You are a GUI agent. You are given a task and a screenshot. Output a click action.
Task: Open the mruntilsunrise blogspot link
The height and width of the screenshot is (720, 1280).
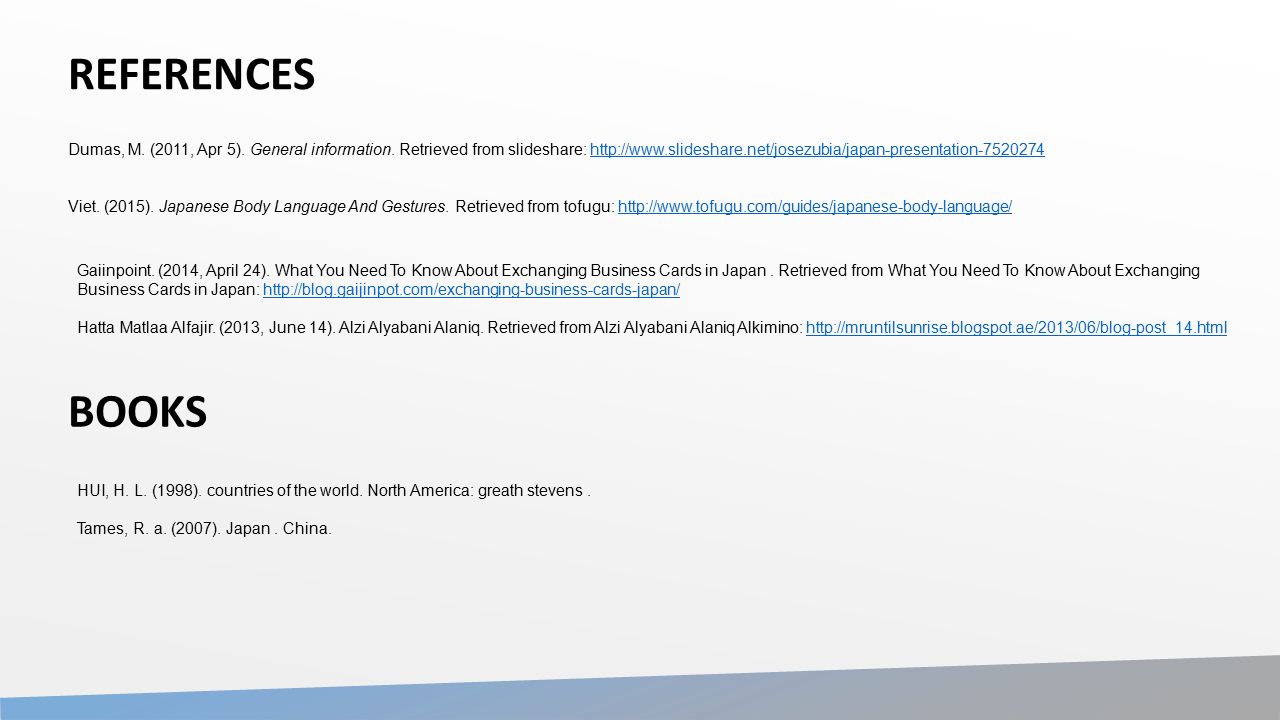(x=1016, y=328)
